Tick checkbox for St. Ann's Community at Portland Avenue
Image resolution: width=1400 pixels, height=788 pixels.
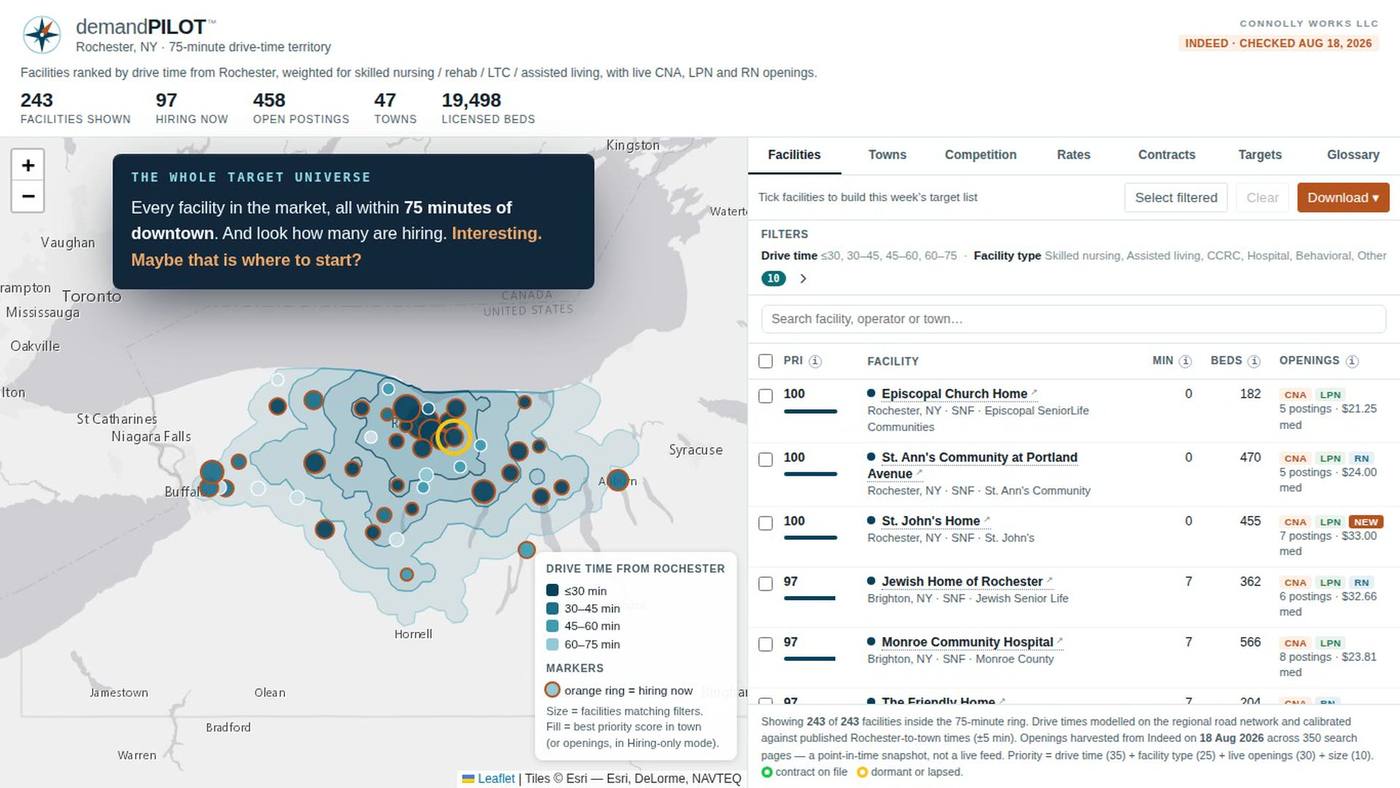766,460
